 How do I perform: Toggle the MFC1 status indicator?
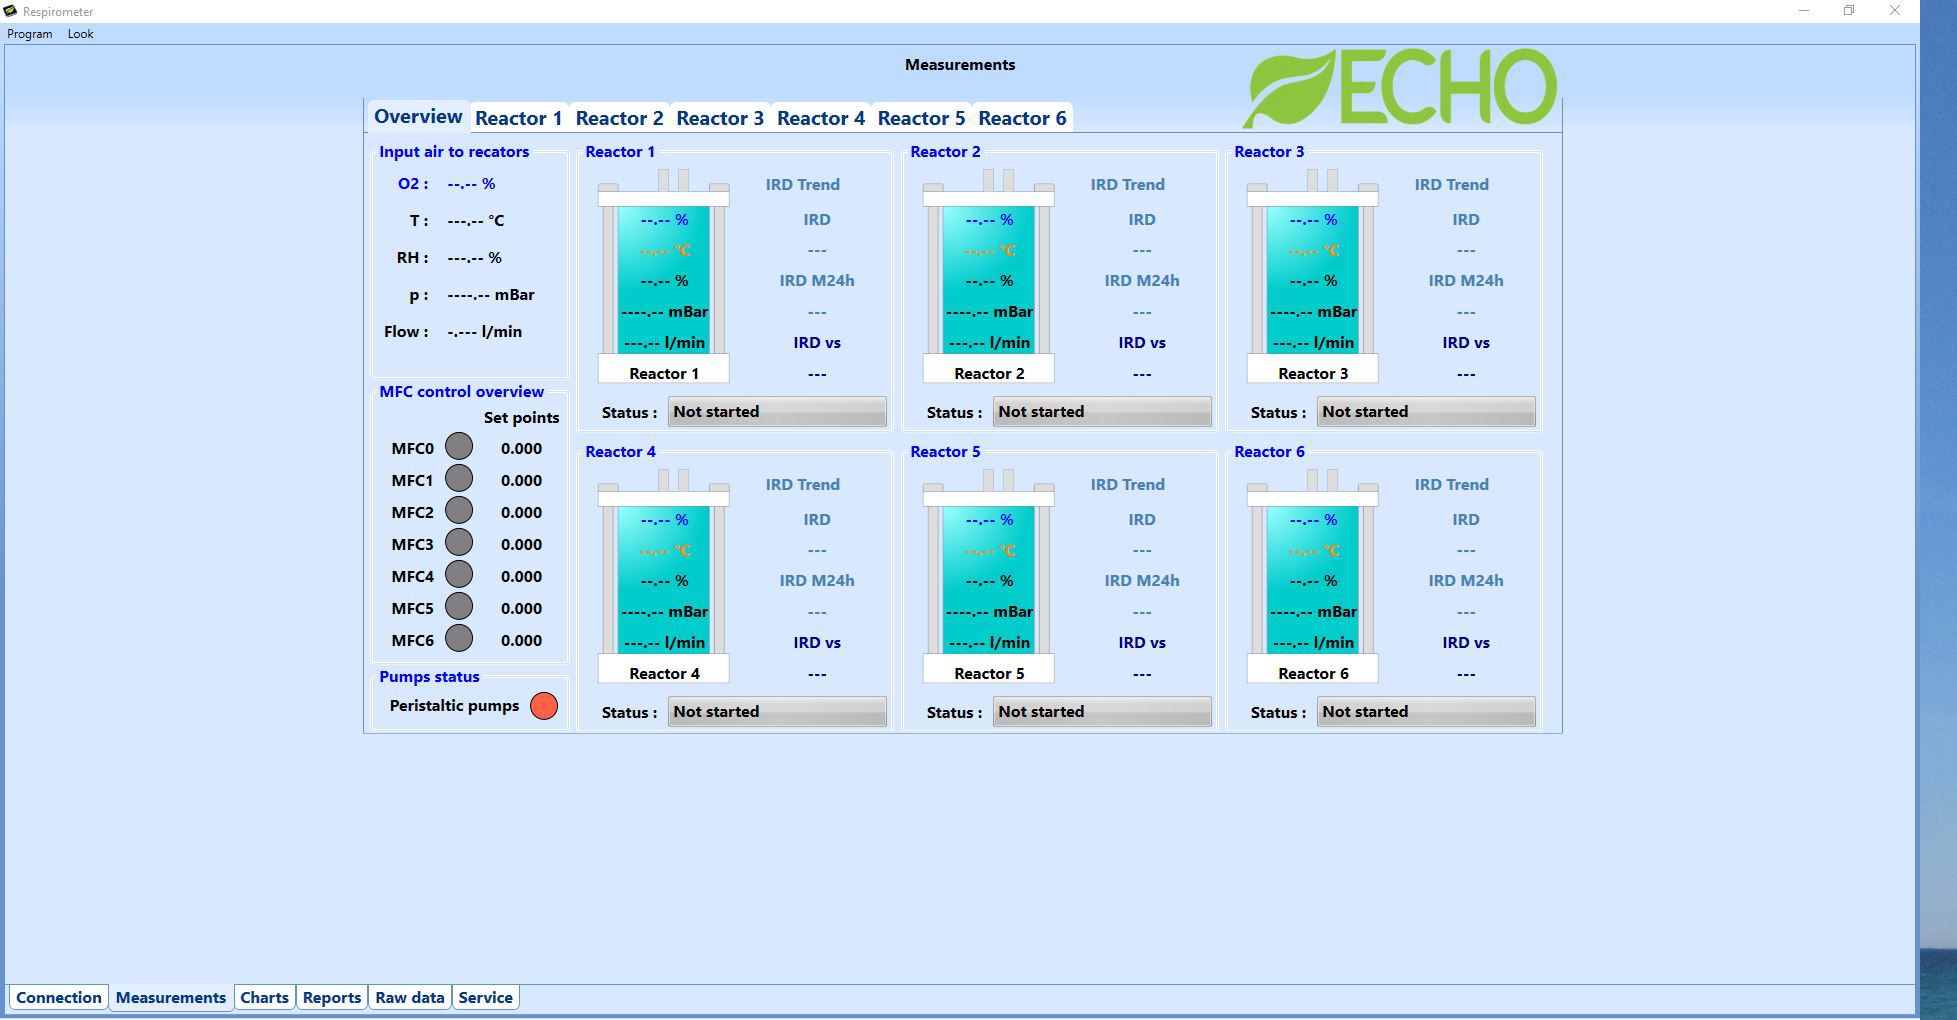pos(459,479)
